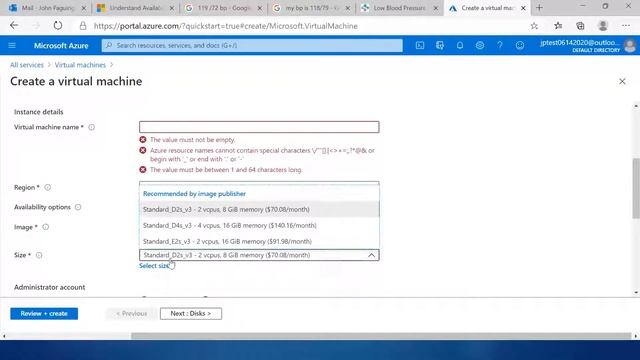Click the browser address bar URL
The width and height of the screenshot is (640, 360).
(x=226, y=26)
